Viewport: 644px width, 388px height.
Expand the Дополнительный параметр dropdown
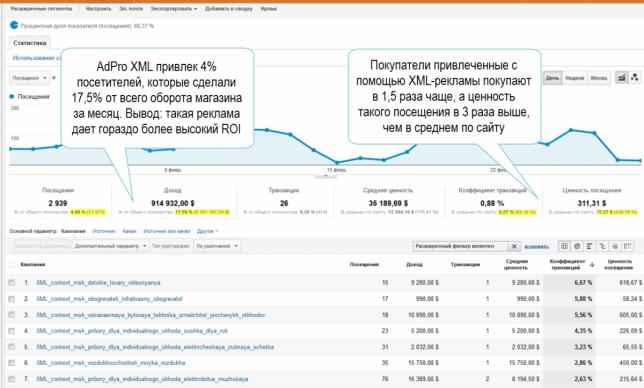[110, 246]
